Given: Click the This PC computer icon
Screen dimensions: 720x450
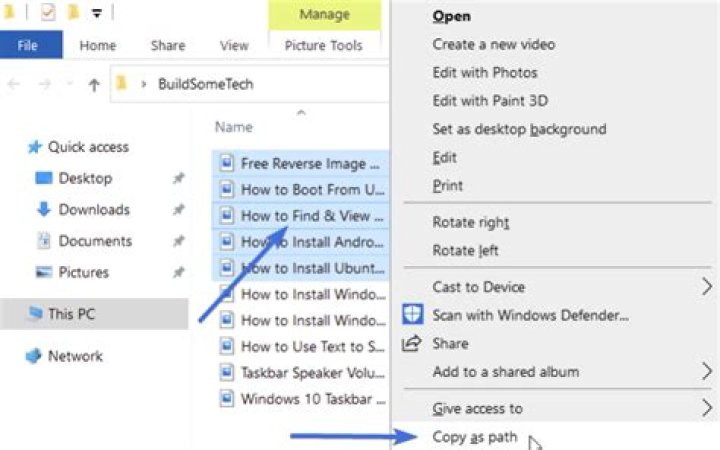Looking at the screenshot, I should [x=35, y=313].
